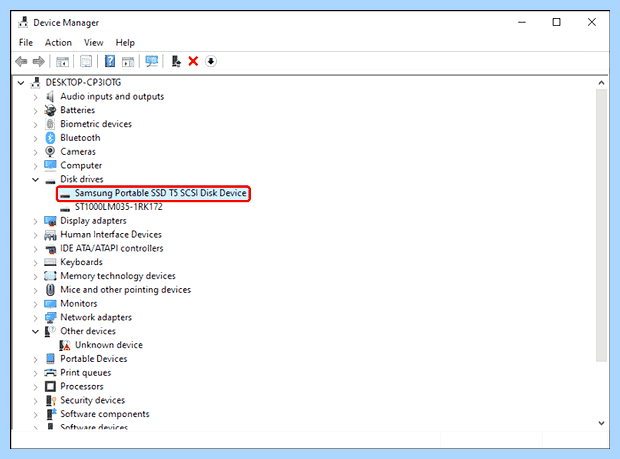Select Mice and other pointing devices label
The width and height of the screenshot is (620, 459).
tap(125, 289)
